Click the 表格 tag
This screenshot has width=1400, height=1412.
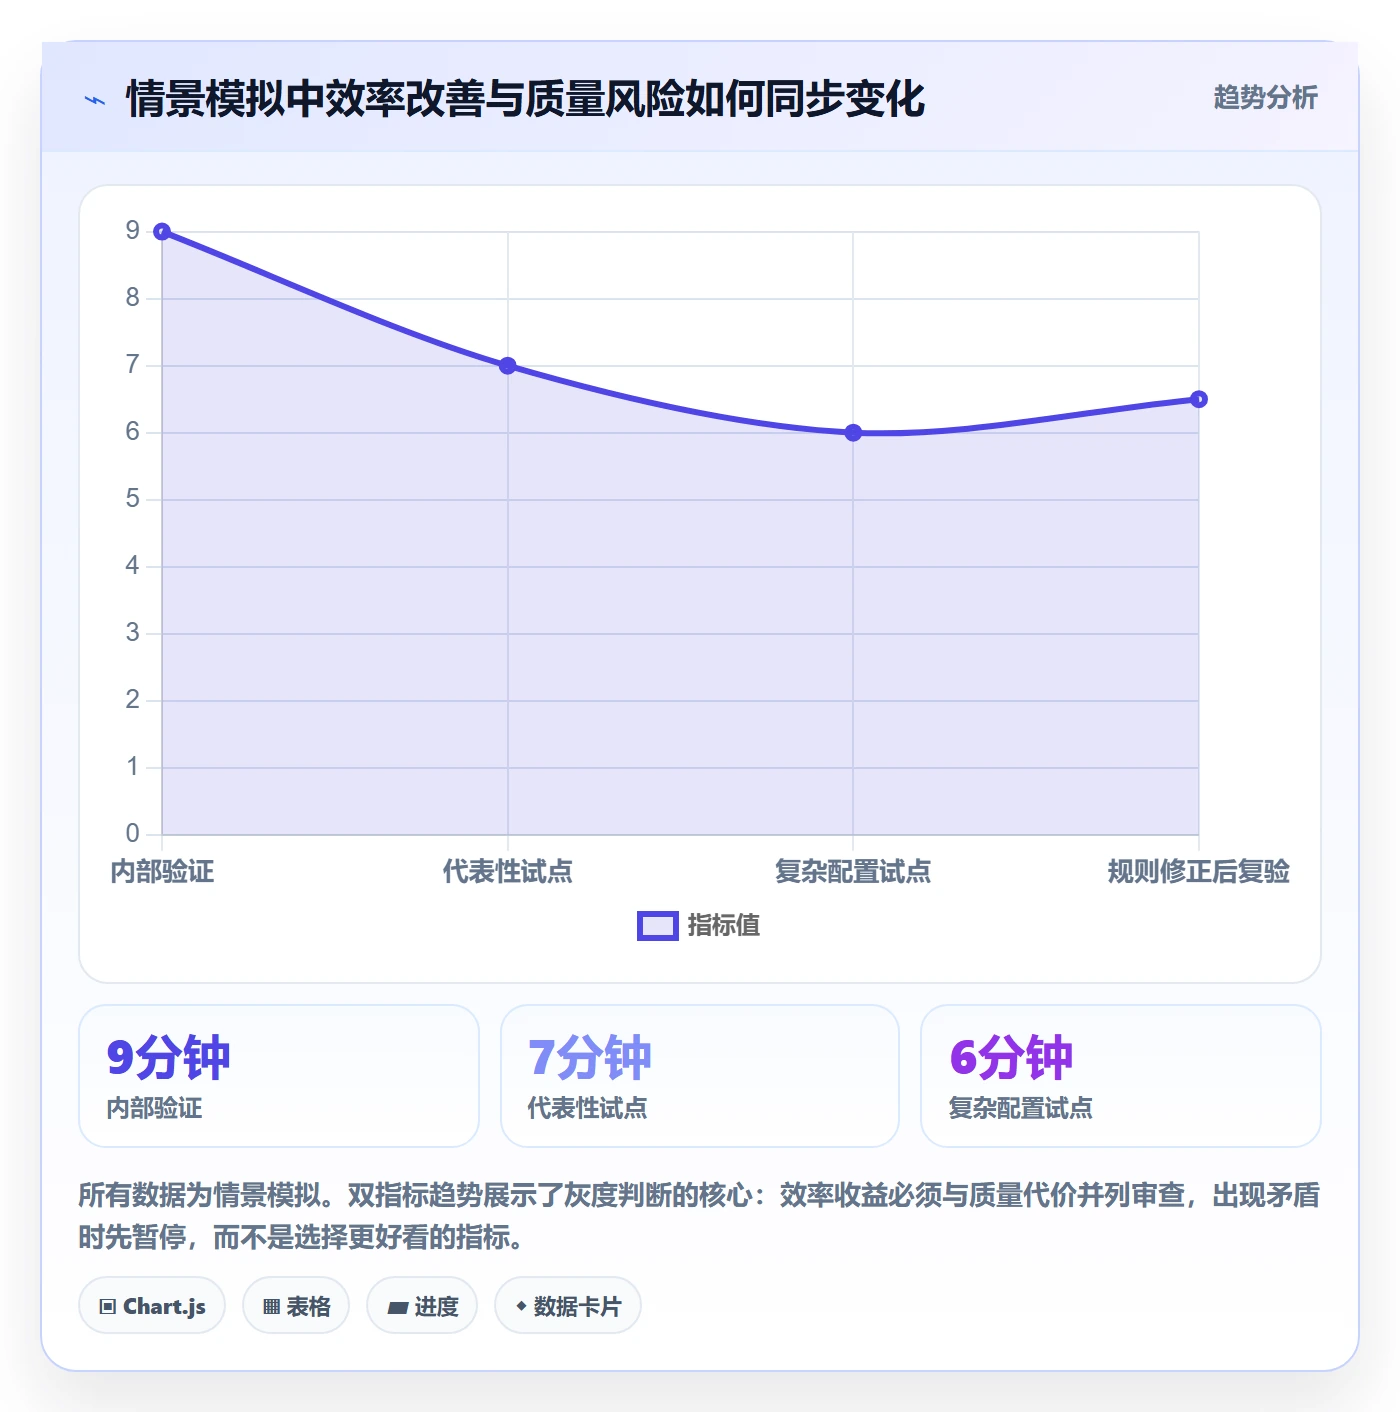[x=296, y=1306]
